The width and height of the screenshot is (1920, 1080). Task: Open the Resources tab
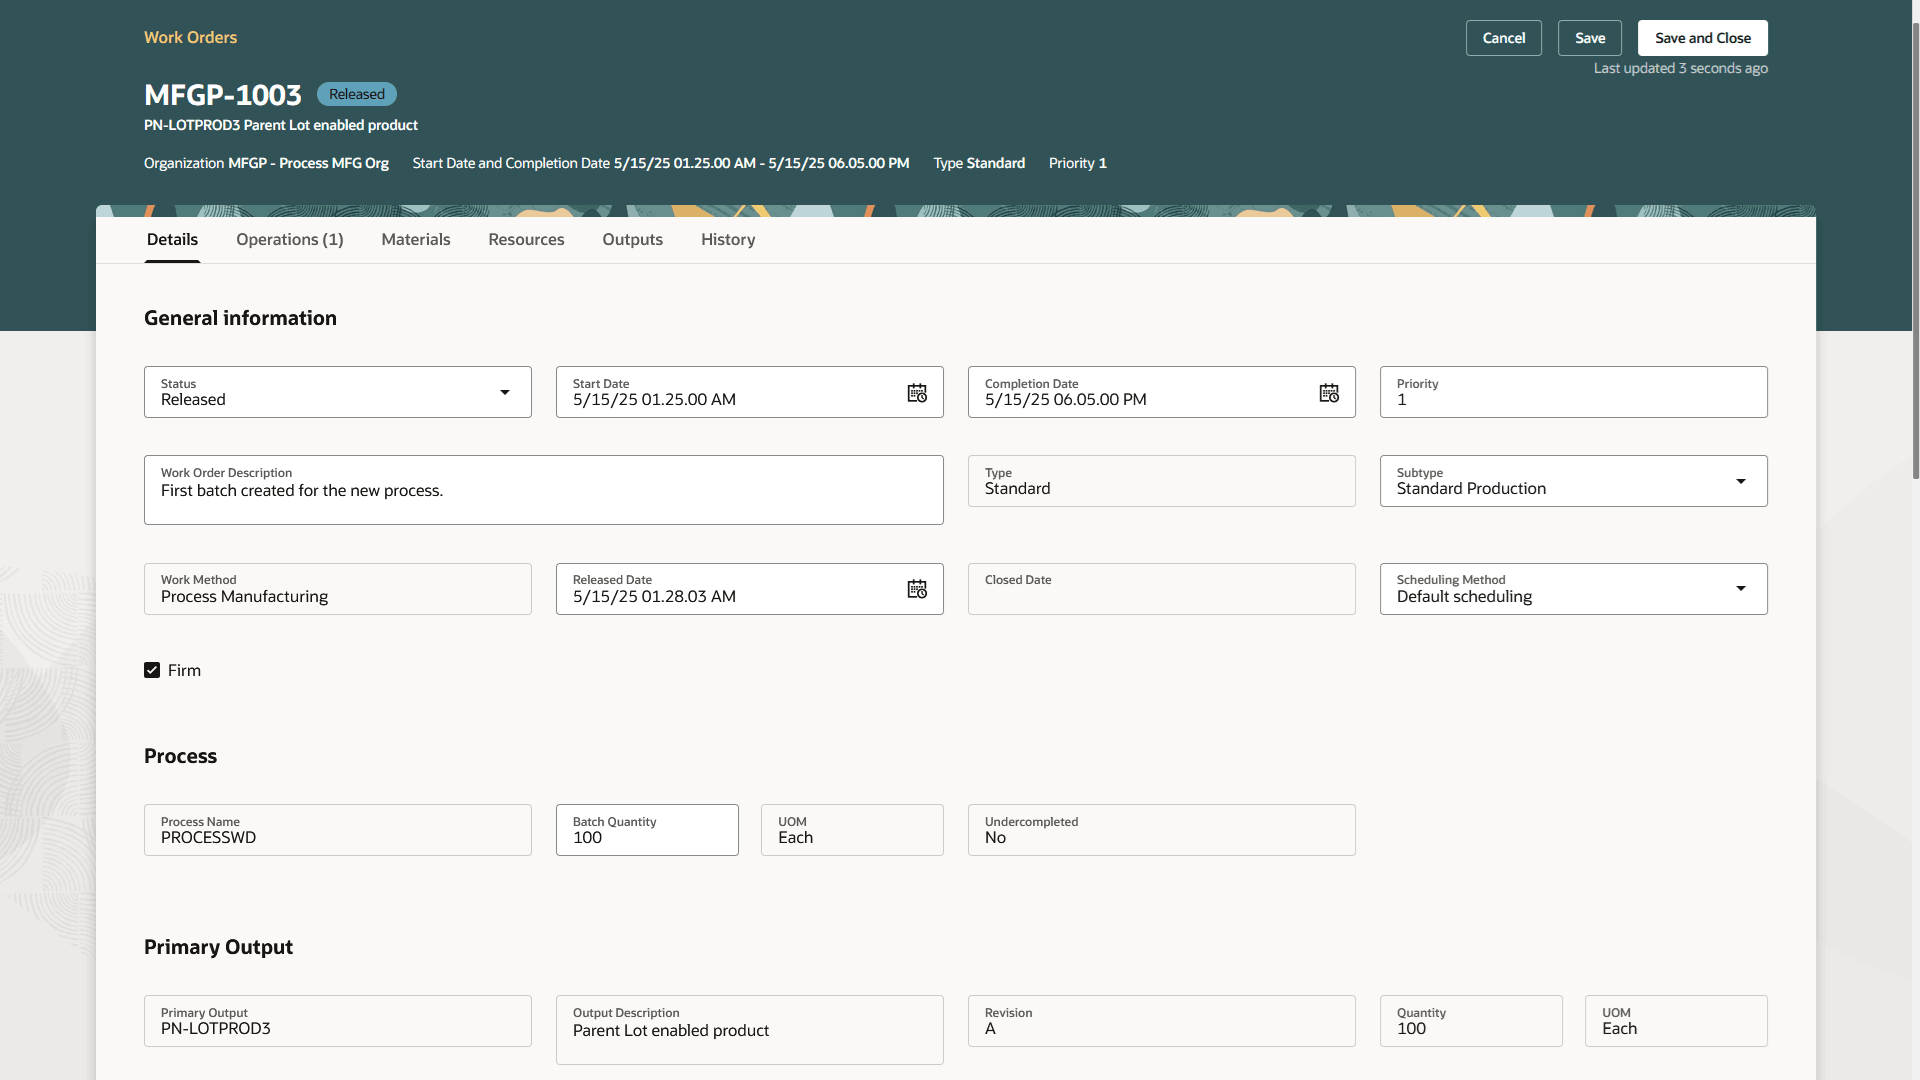[526, 239]
